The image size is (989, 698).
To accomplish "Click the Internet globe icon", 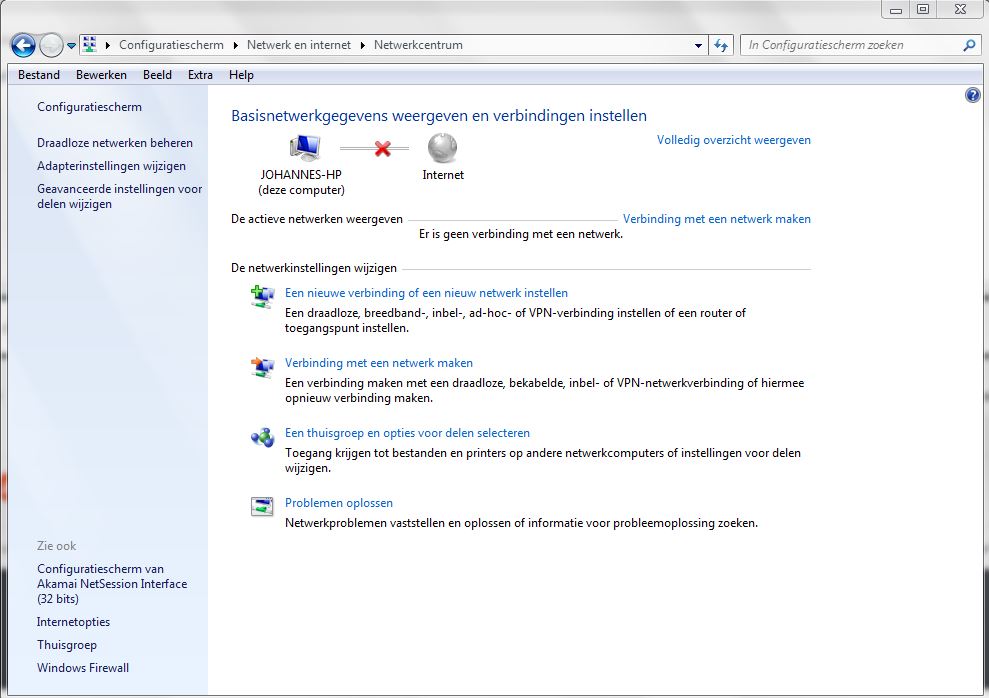I will point(442,148).
